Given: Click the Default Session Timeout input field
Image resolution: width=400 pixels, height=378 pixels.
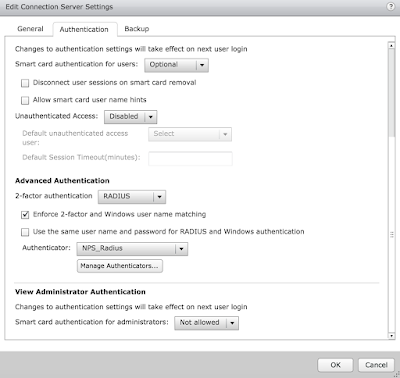Looking at the screenshot, I should click(x=190, y=158).
